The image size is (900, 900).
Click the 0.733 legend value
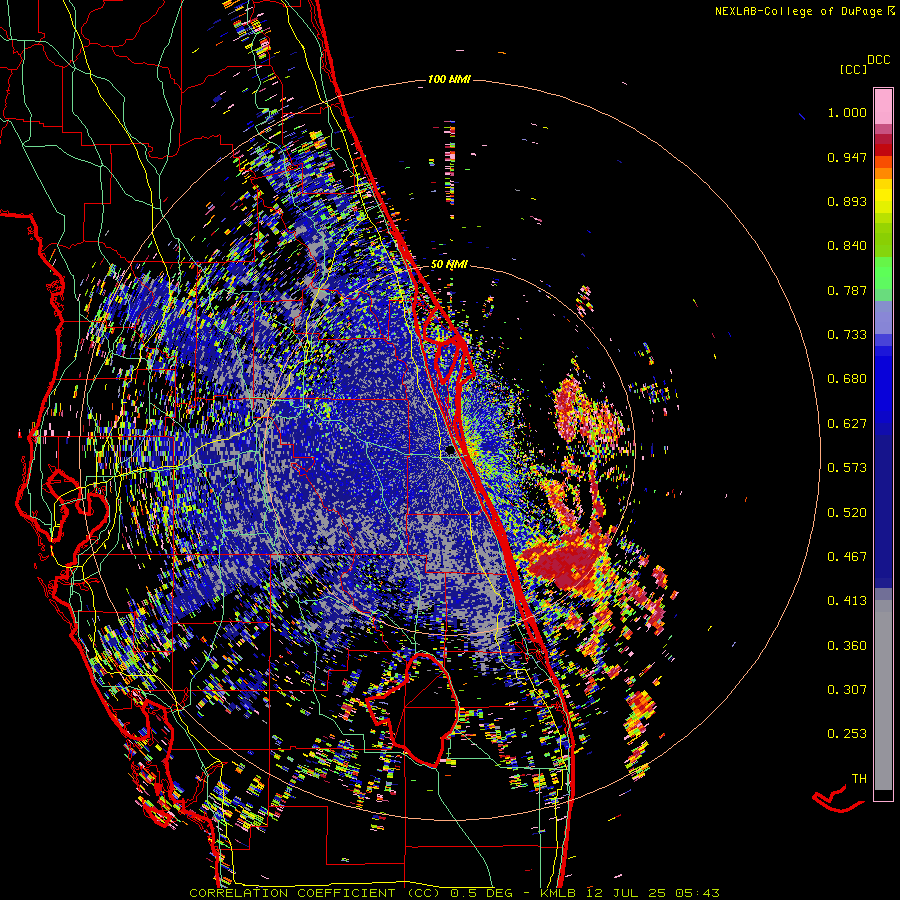[x=847, y=335]
